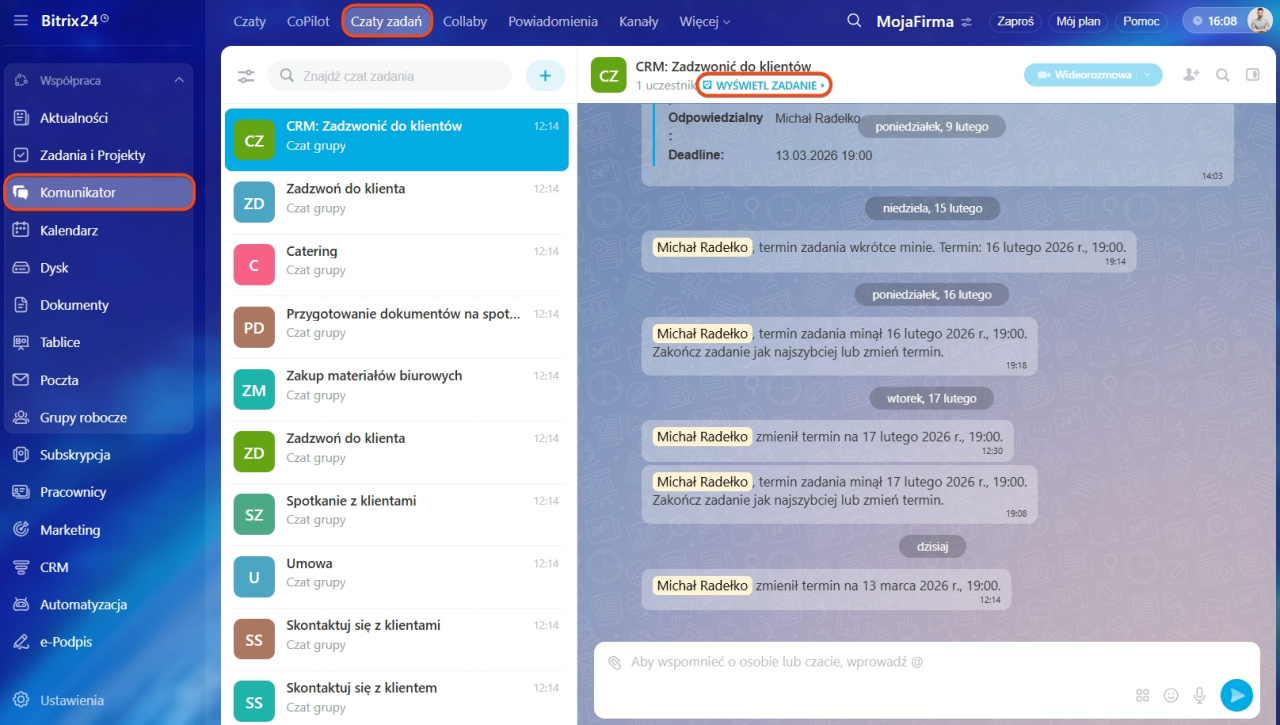Open Zakup materiałów biurowych chat
Image resolution: width=1280 pixels, height=725 pixels.
[397, 389]
